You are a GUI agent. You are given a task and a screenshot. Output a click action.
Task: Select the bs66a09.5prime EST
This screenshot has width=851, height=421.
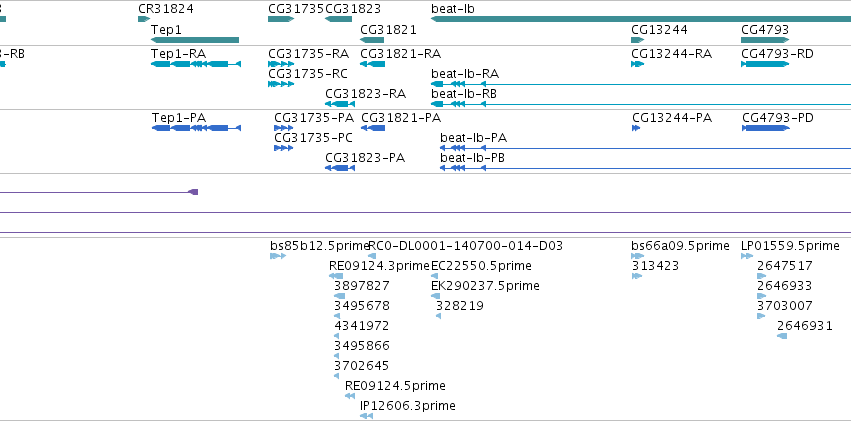(638, 256)
